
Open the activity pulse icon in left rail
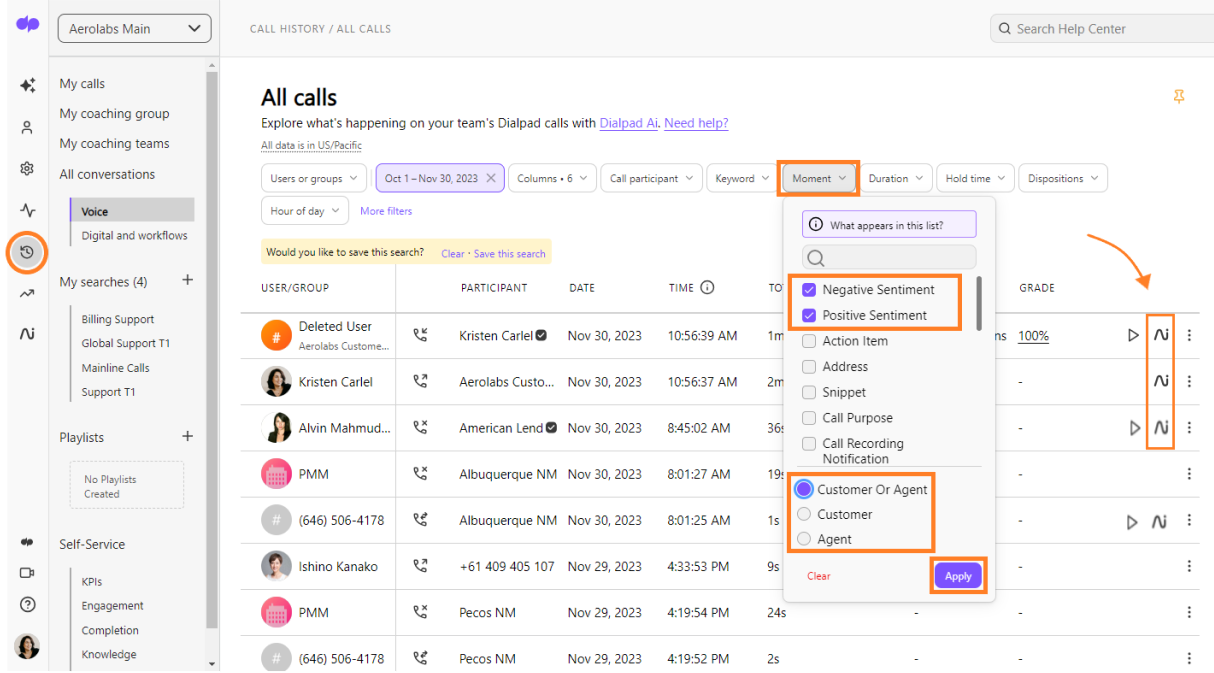(28, 210)
